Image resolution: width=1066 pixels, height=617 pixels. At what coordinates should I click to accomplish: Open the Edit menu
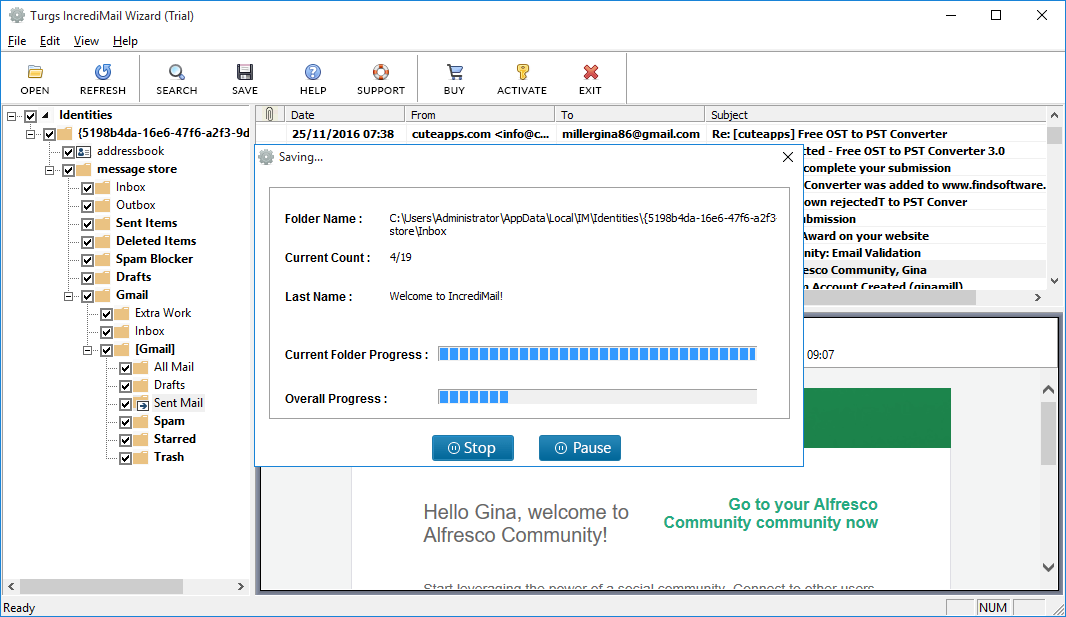(x=50, y=41)
